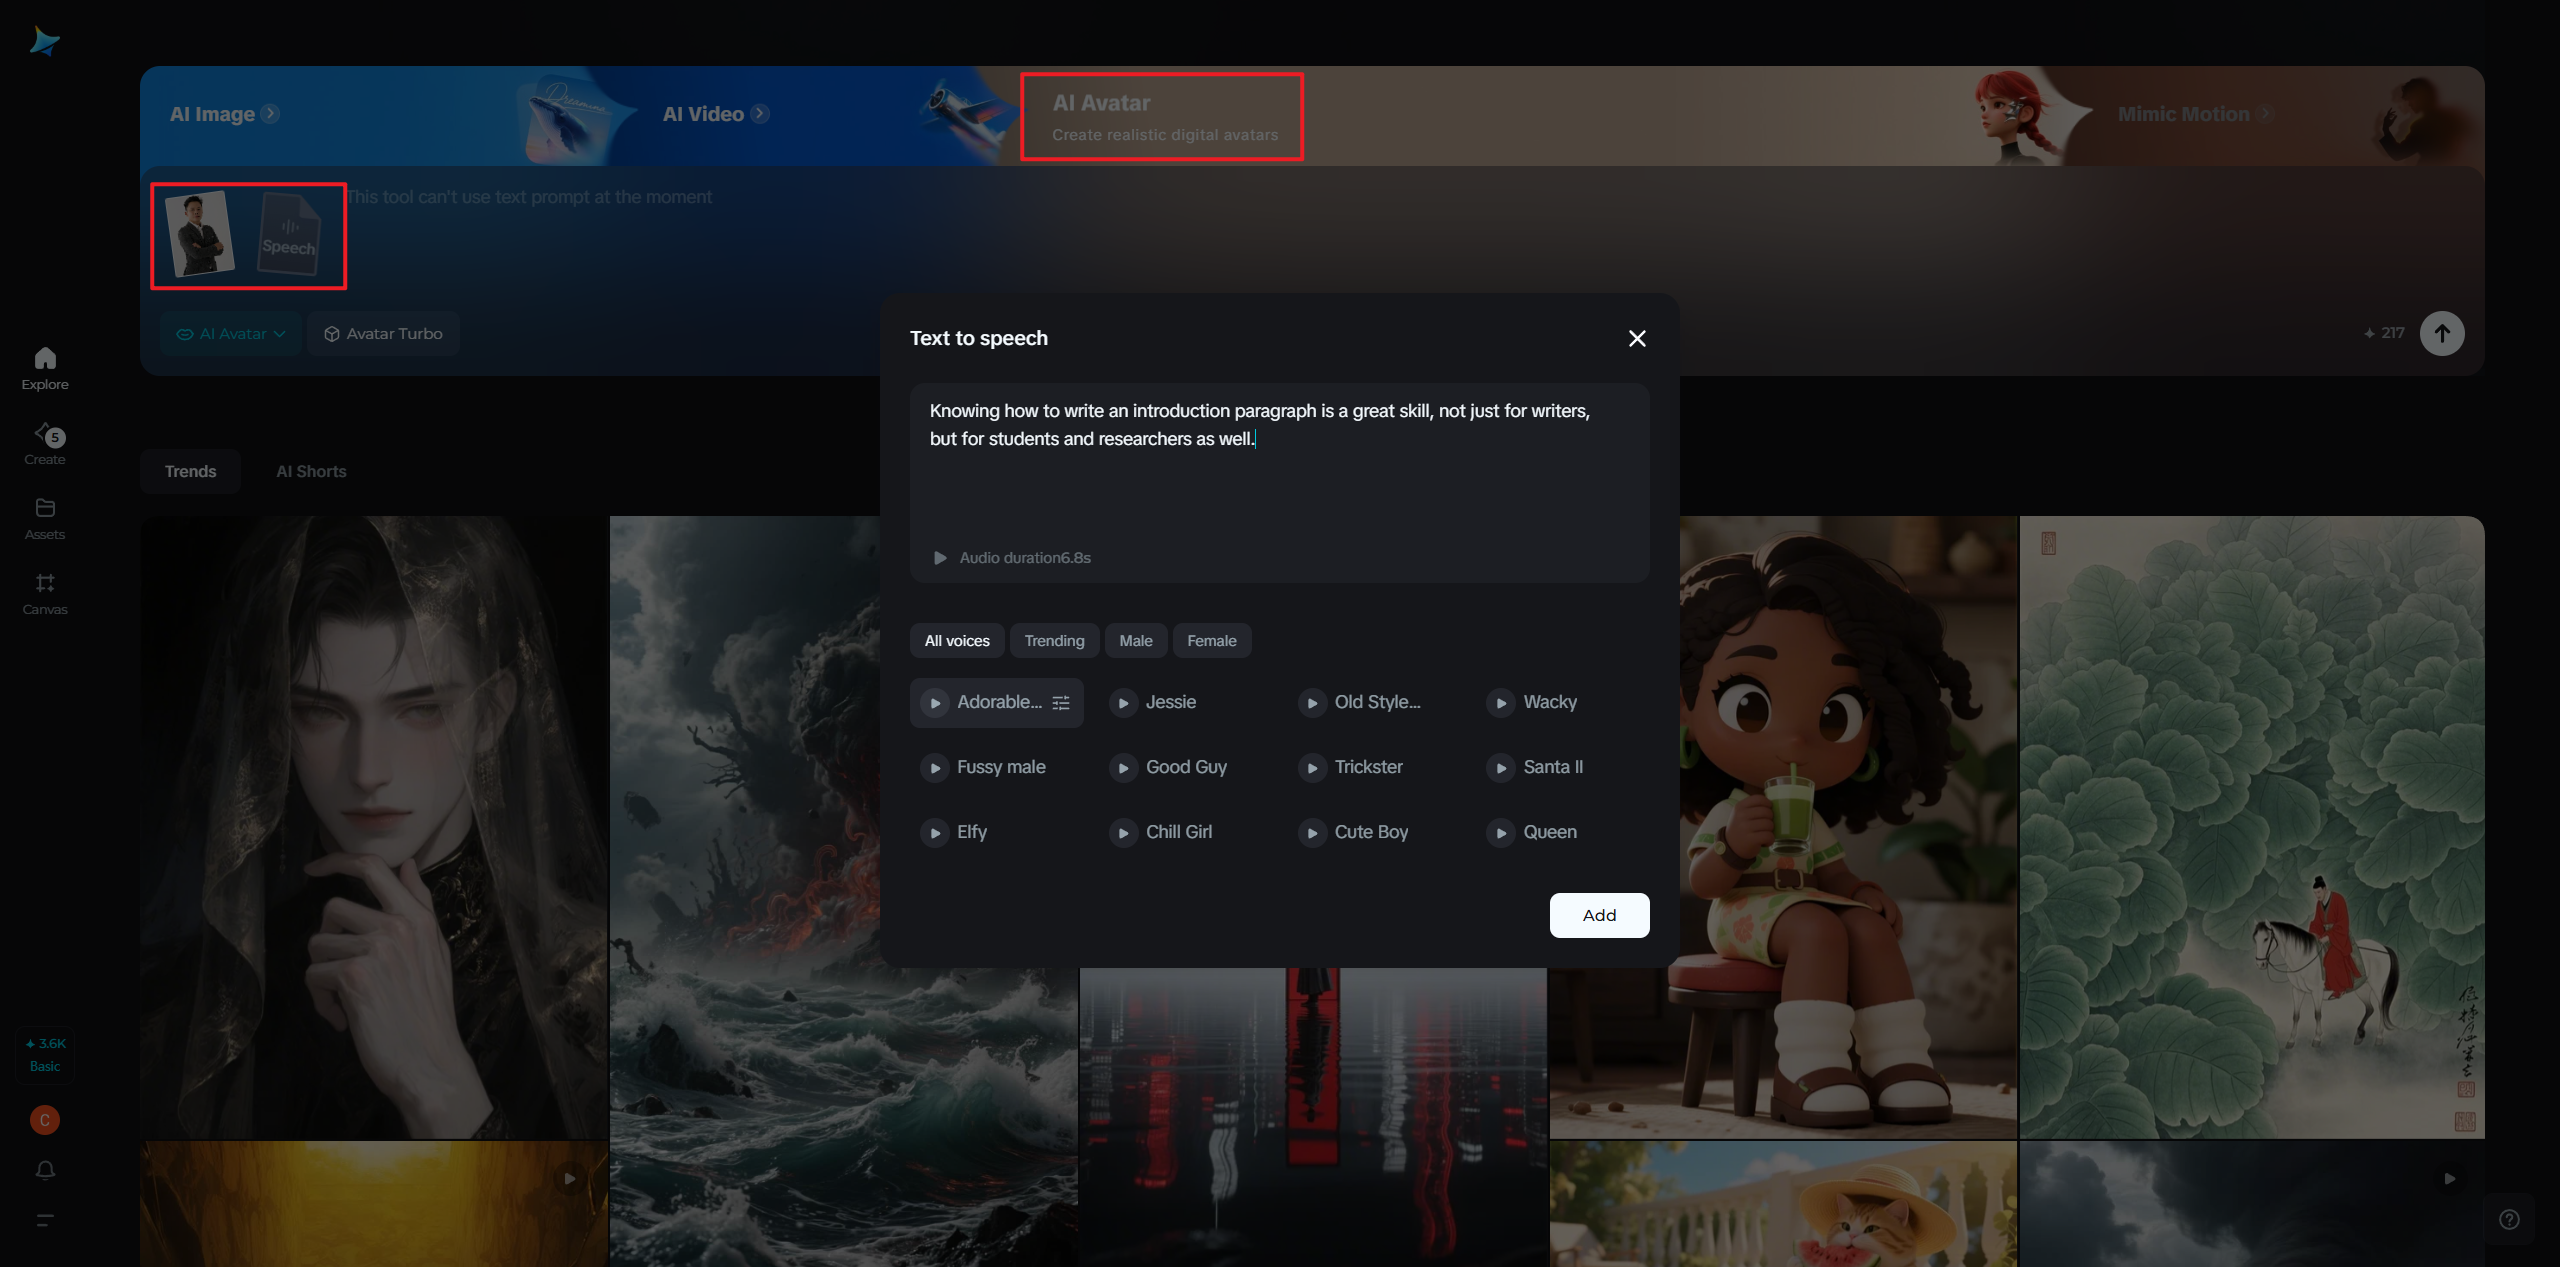
Task: Preview the Jessie voice play icon
Action: pyautogui.click(x=1123, y=703)
